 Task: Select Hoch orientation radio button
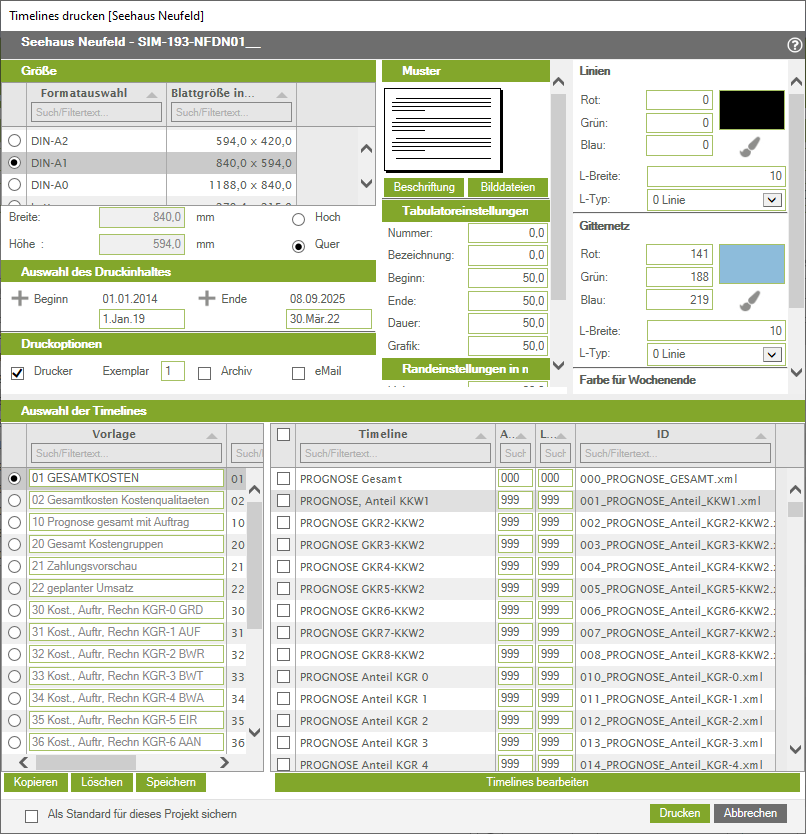tap(298, 219)
